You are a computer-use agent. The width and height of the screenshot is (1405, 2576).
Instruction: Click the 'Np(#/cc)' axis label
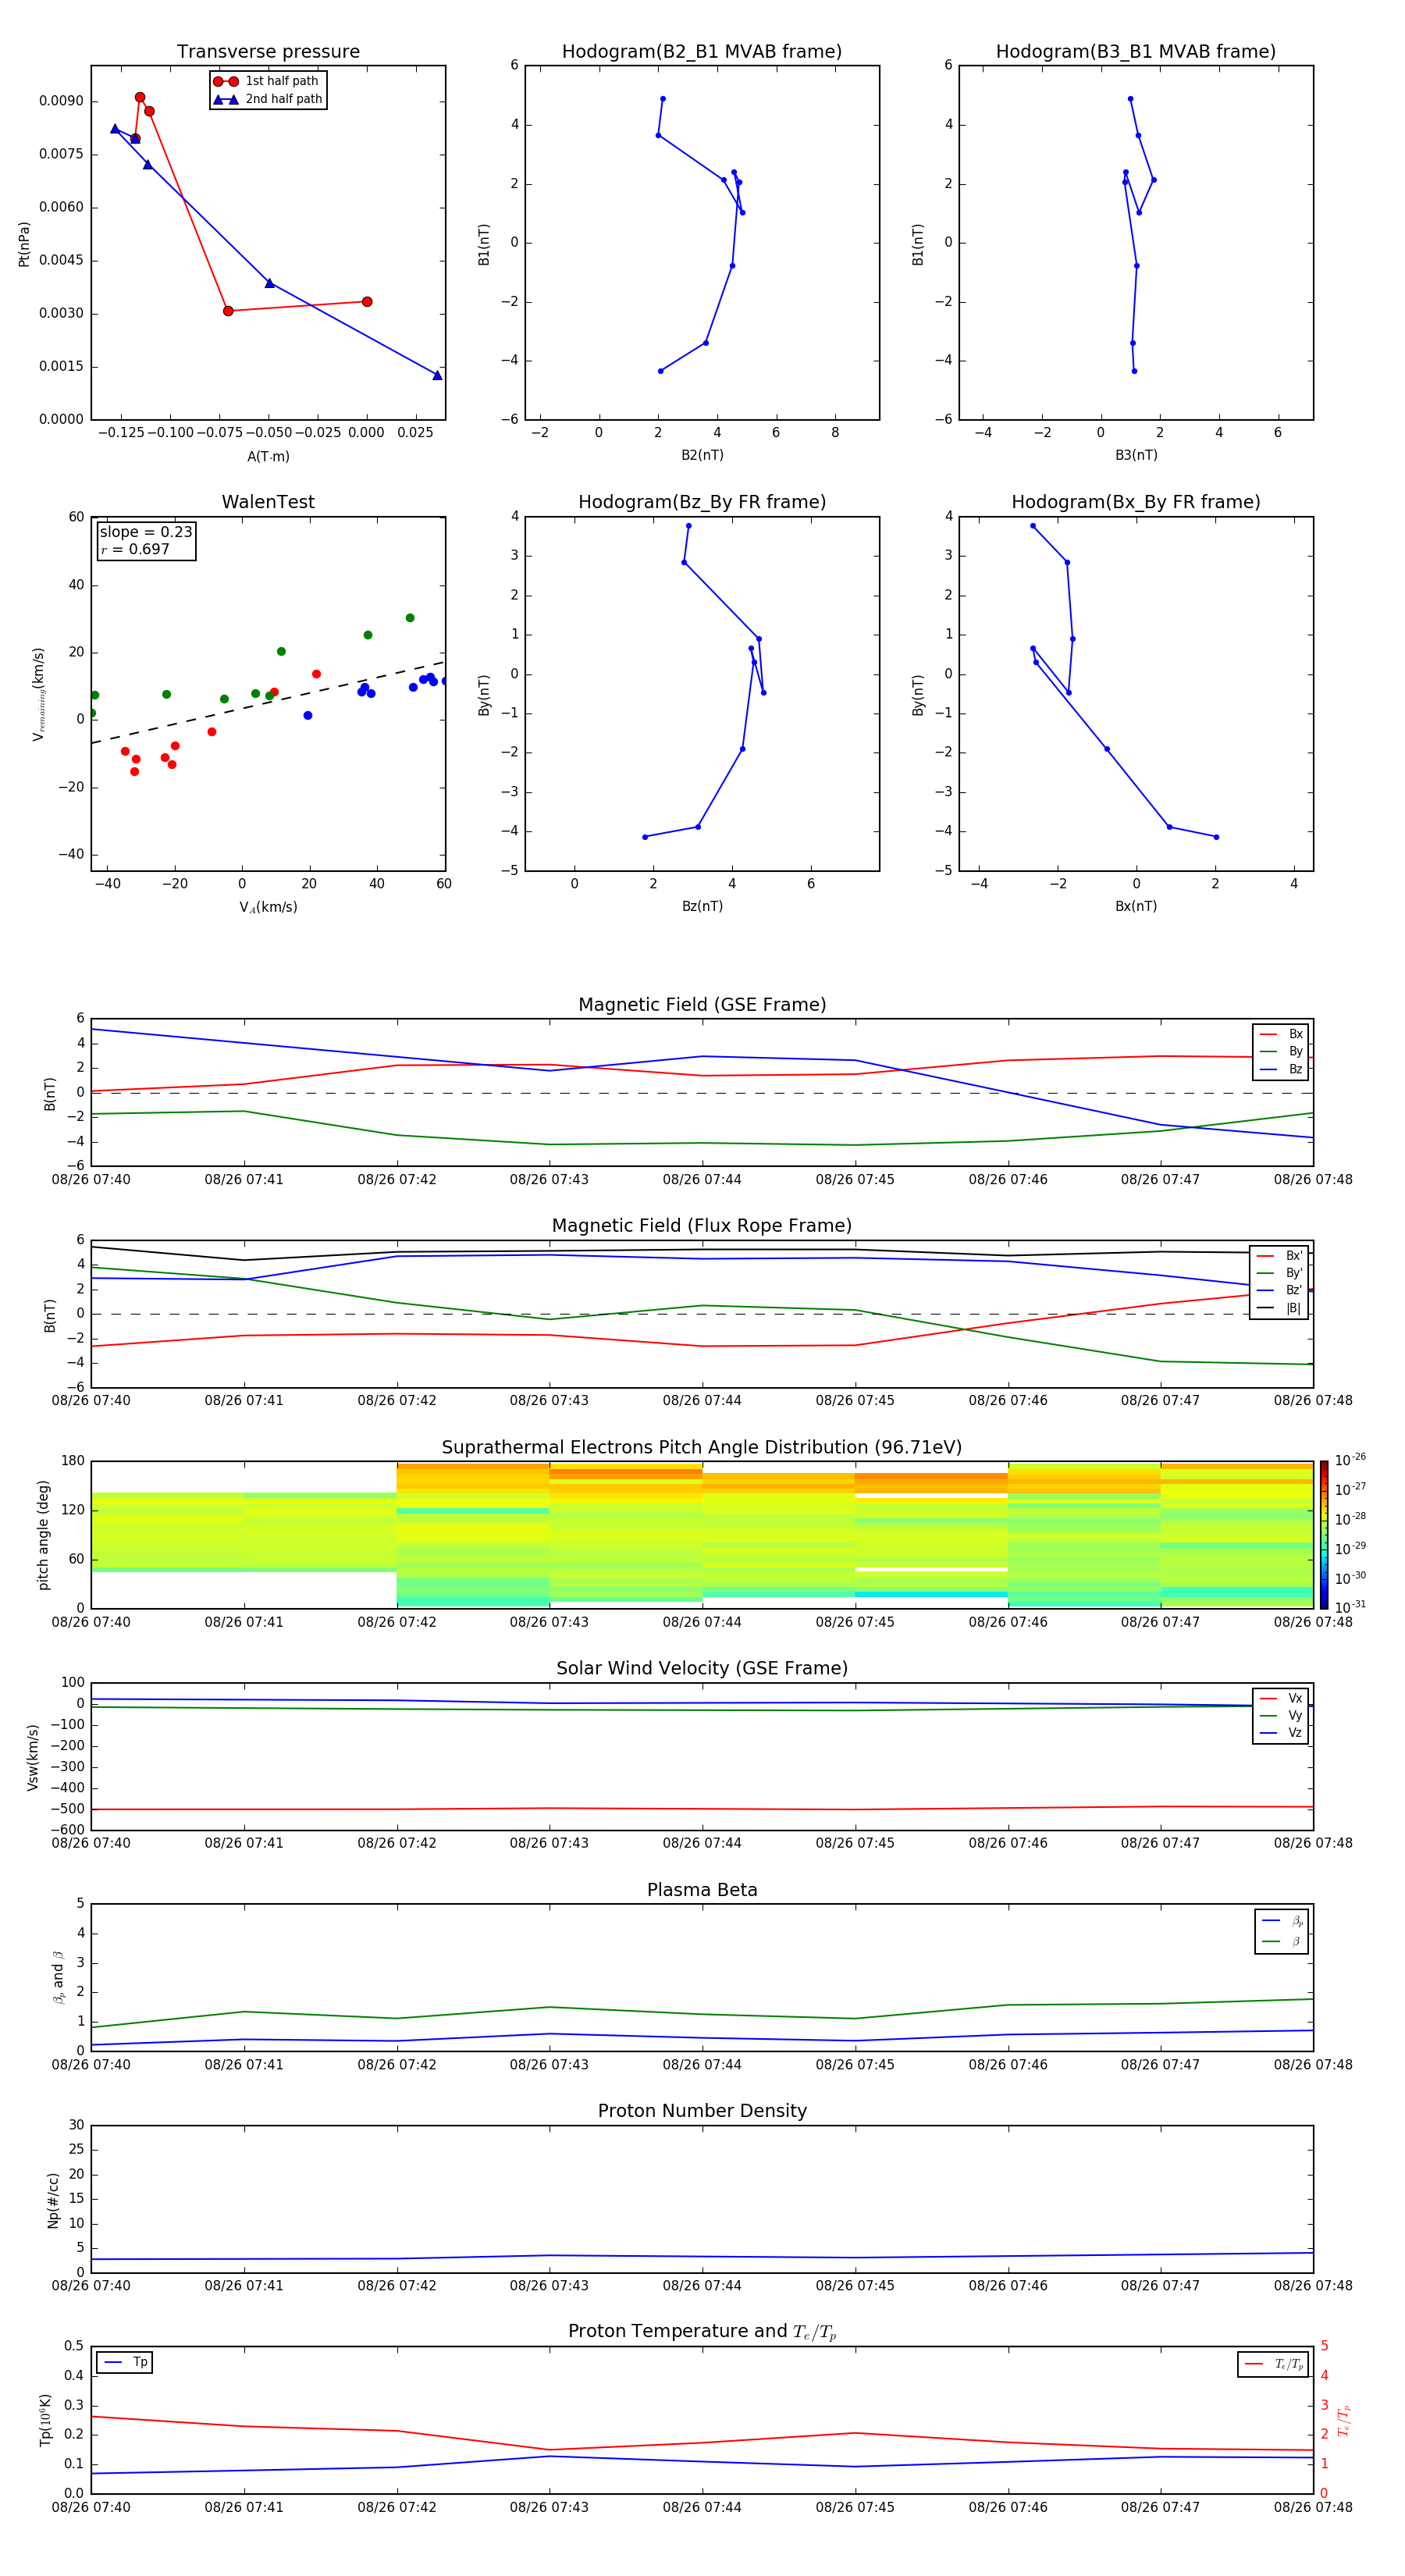tap(53, 2200)
